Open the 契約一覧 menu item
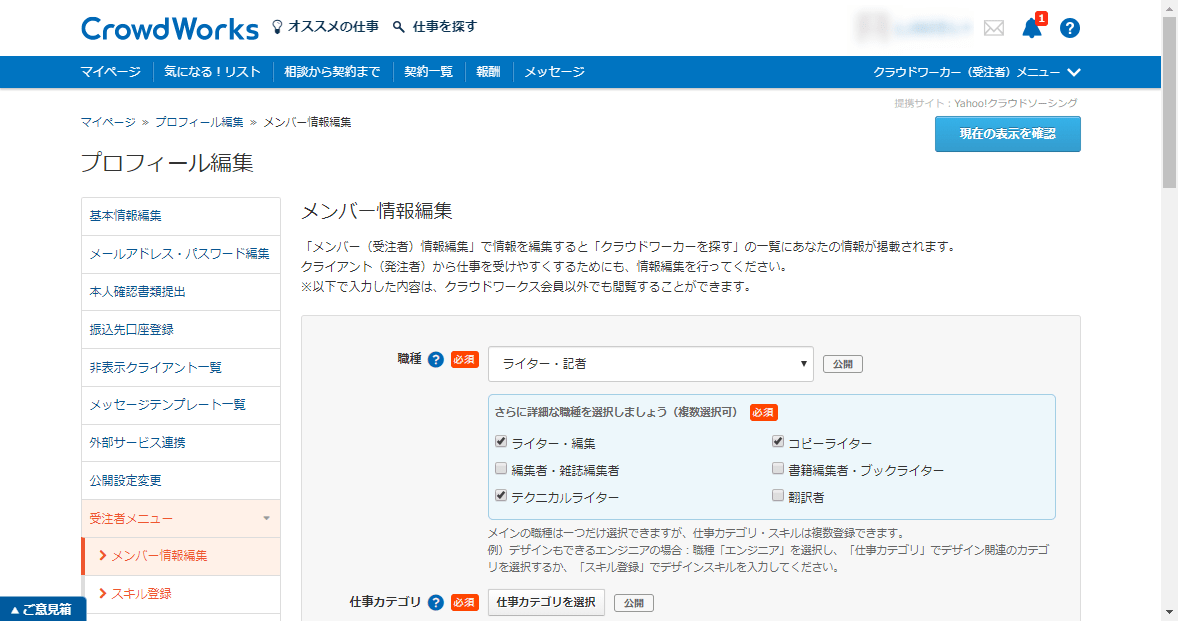The image size is (1178, 621). (x=428, y=72)
